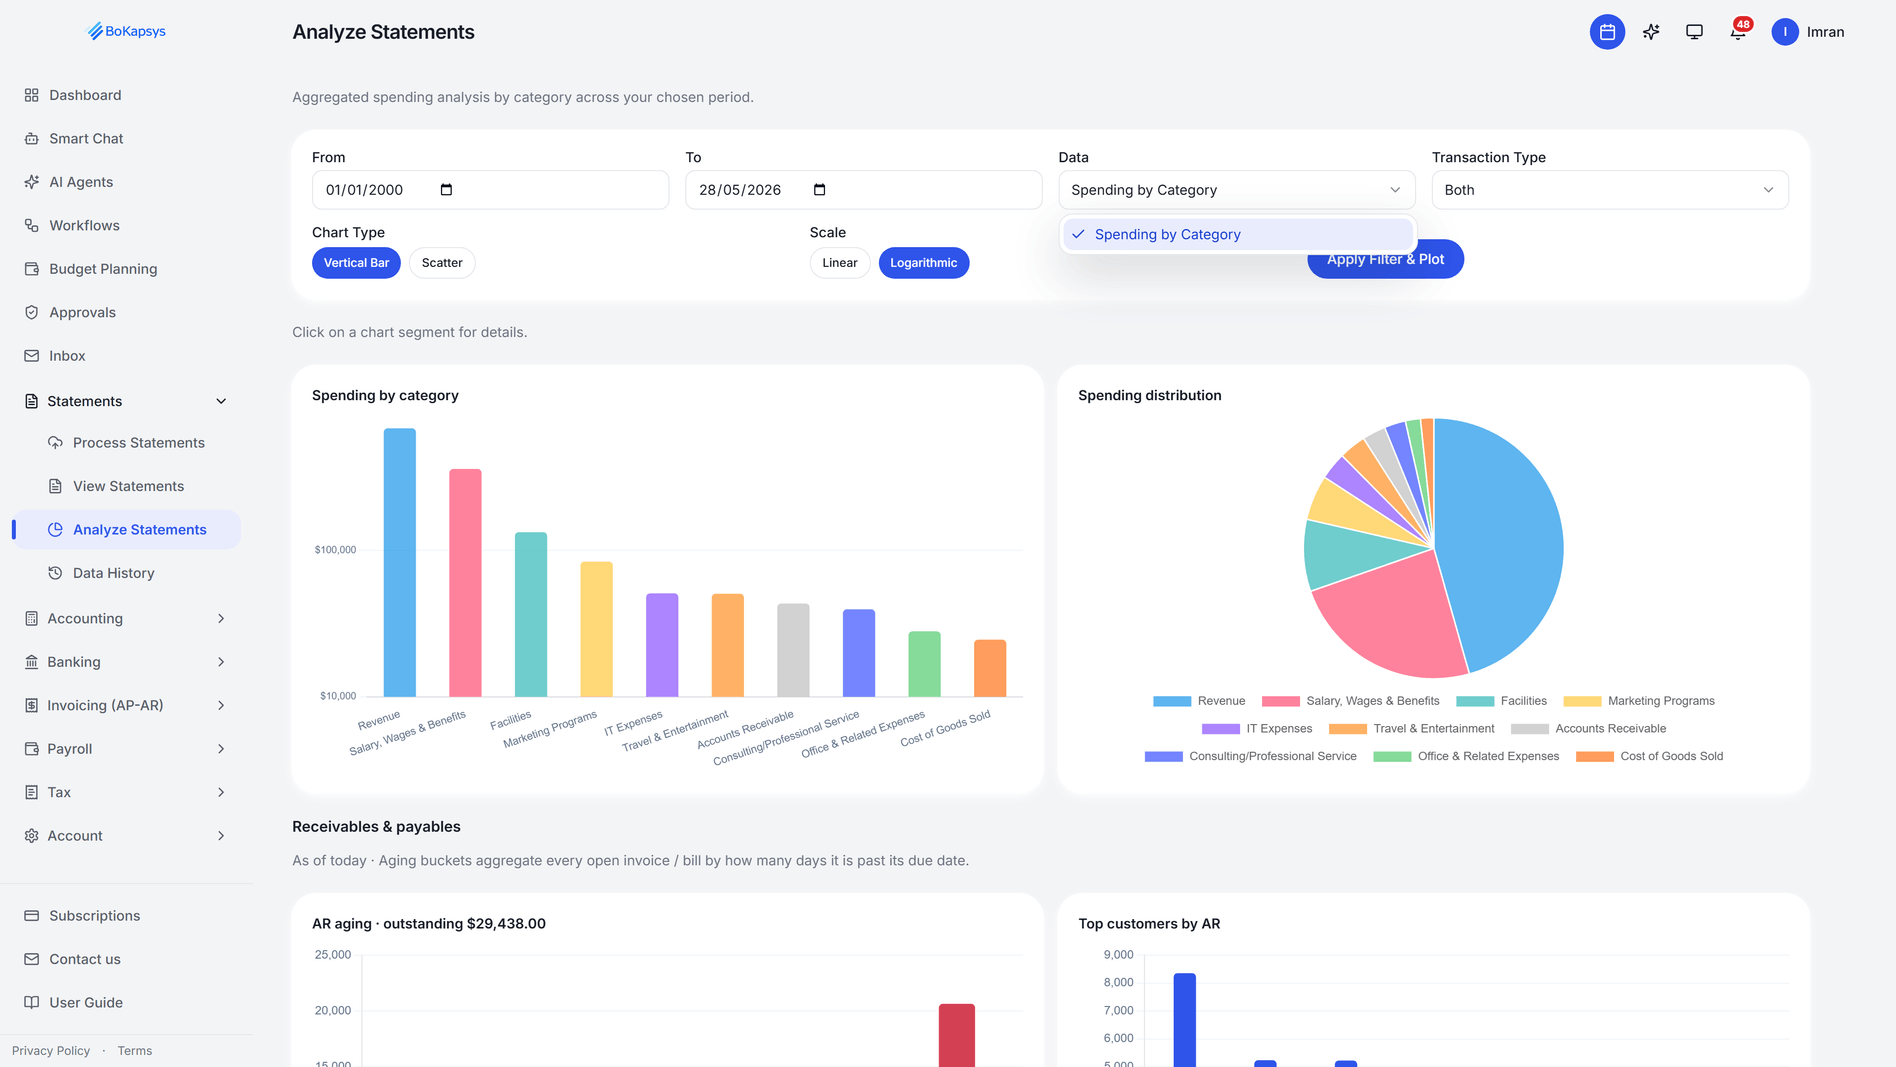Expand Invoicing (AP-AR) section
The width and height of the screenshot is (1896, 1067).
126,705
